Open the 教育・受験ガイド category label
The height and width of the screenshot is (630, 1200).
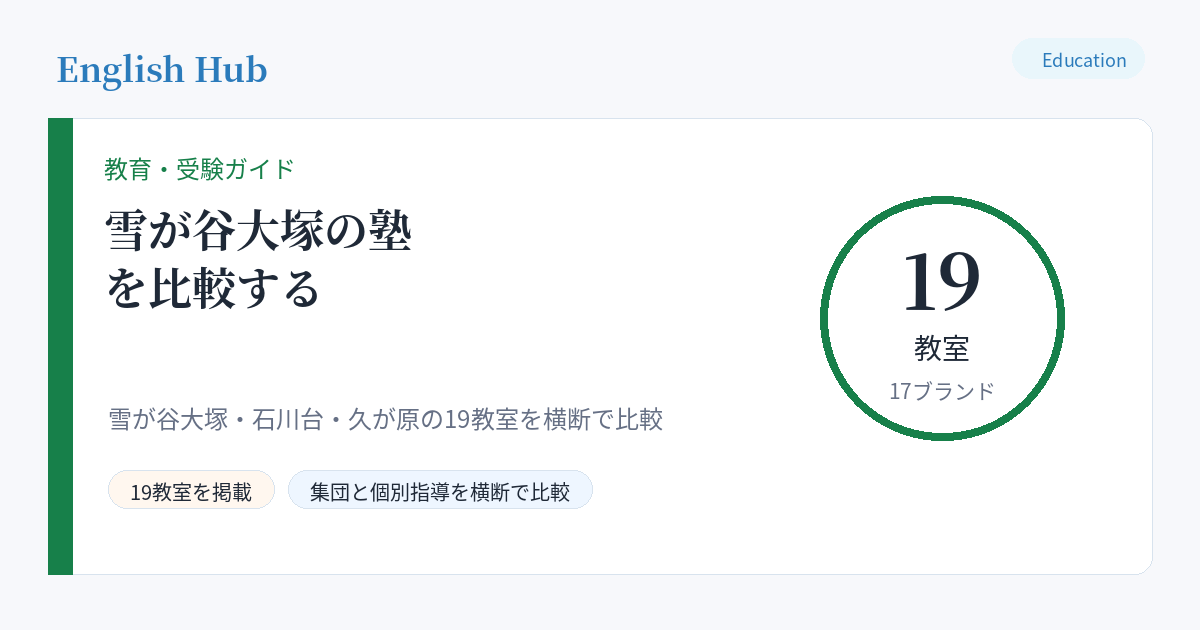[200, 169]
